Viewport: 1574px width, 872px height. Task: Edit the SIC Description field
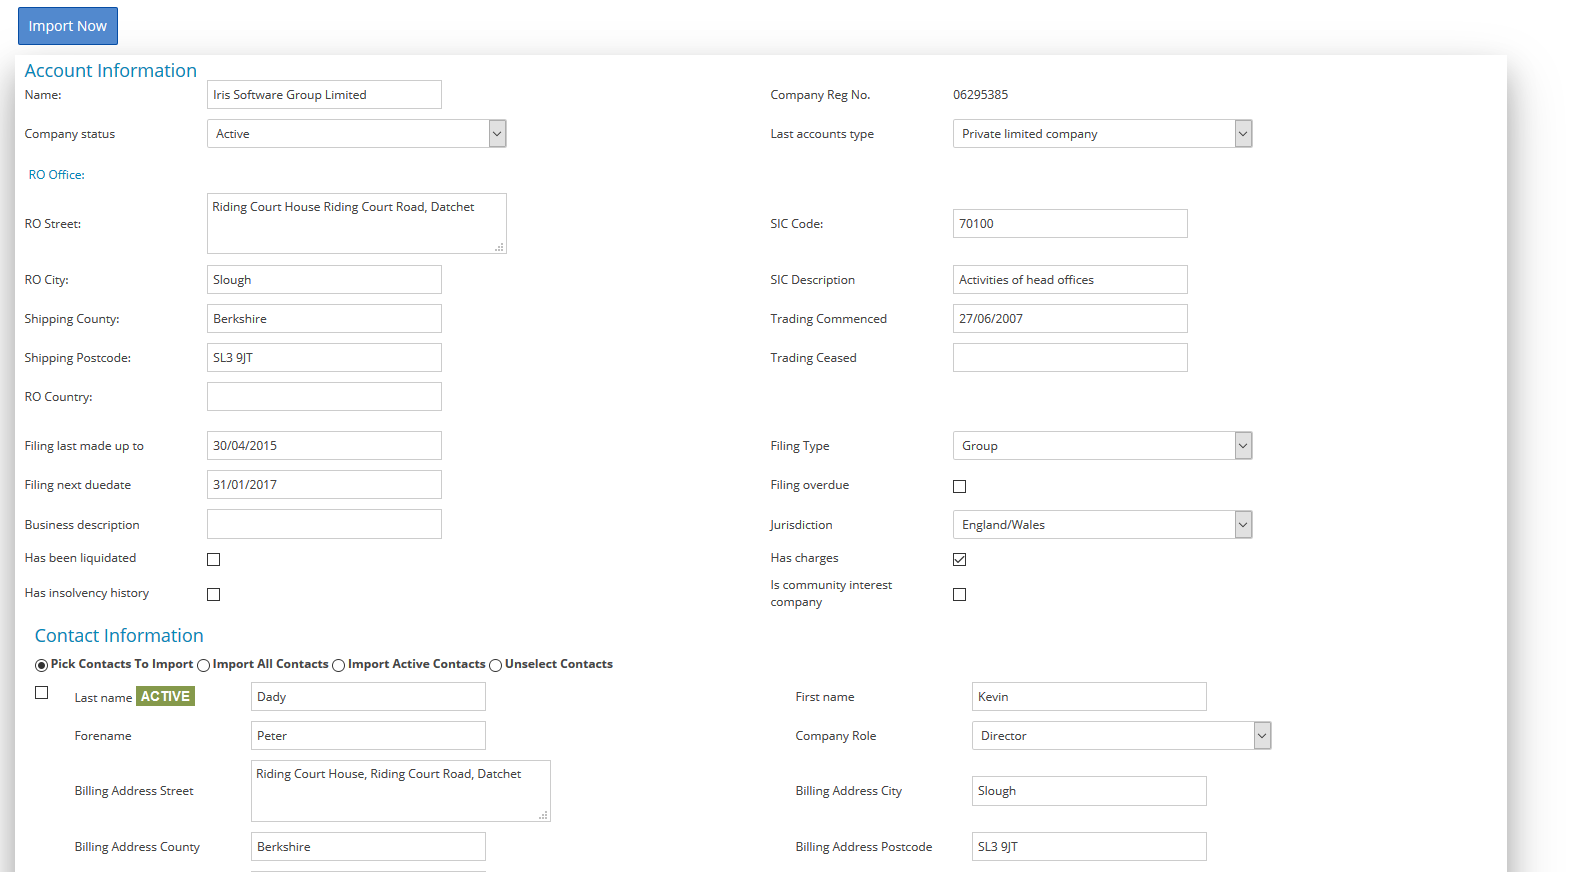1070,280
